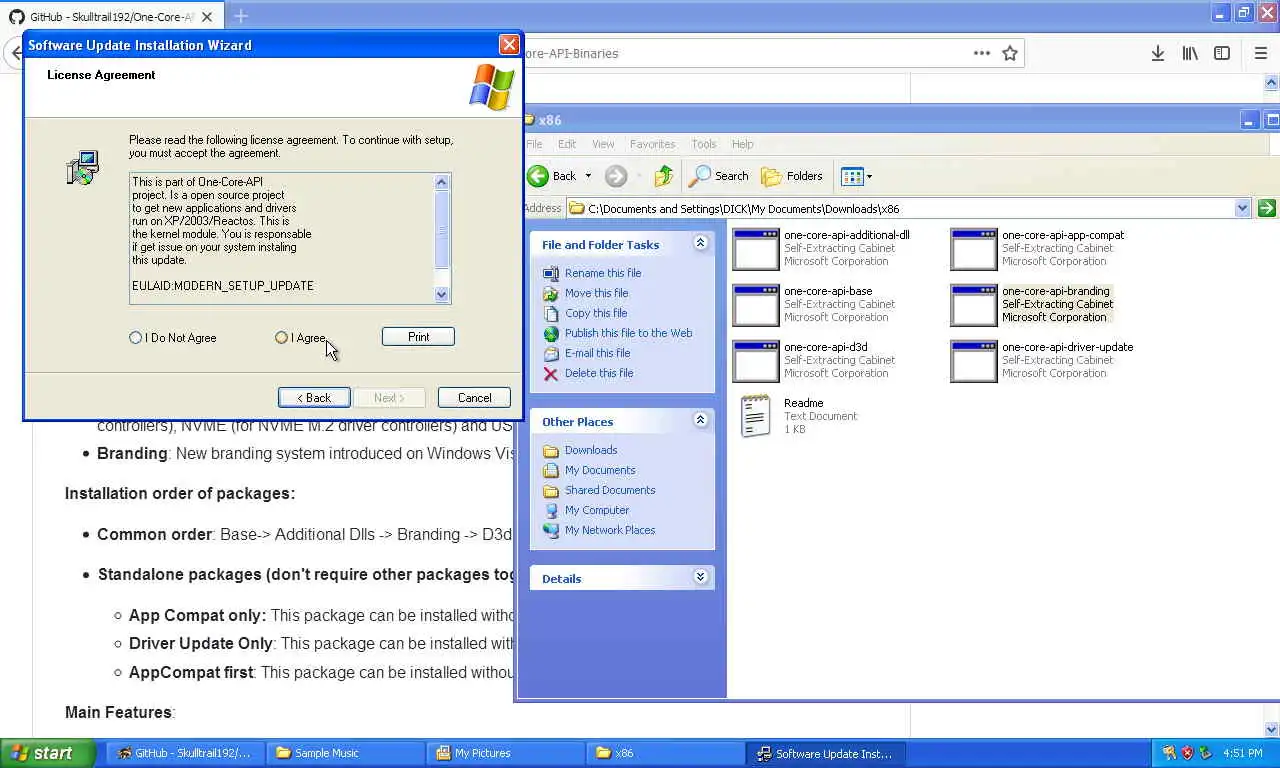Open My Documents in Other Places

click(600, 470)
